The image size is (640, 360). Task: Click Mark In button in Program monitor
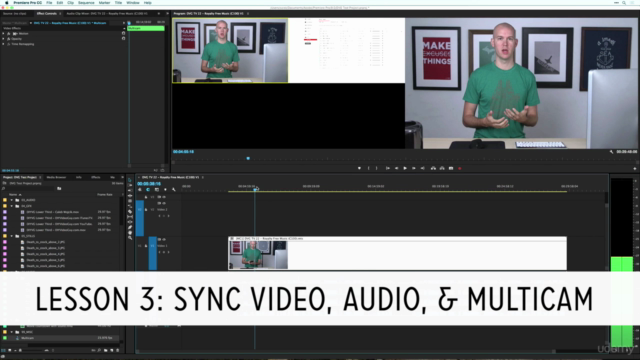pyautogui.click(x=368, y=168)
